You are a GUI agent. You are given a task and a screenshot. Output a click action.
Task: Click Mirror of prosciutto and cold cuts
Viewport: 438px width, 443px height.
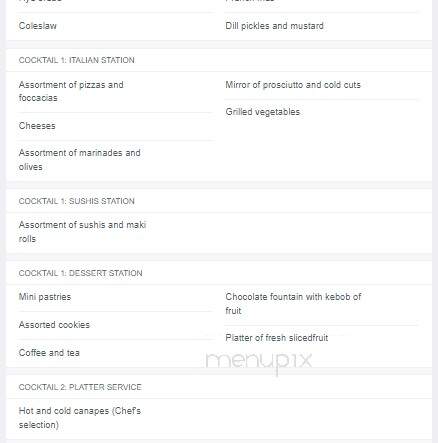pyautogui.click(x=293, y=85)
